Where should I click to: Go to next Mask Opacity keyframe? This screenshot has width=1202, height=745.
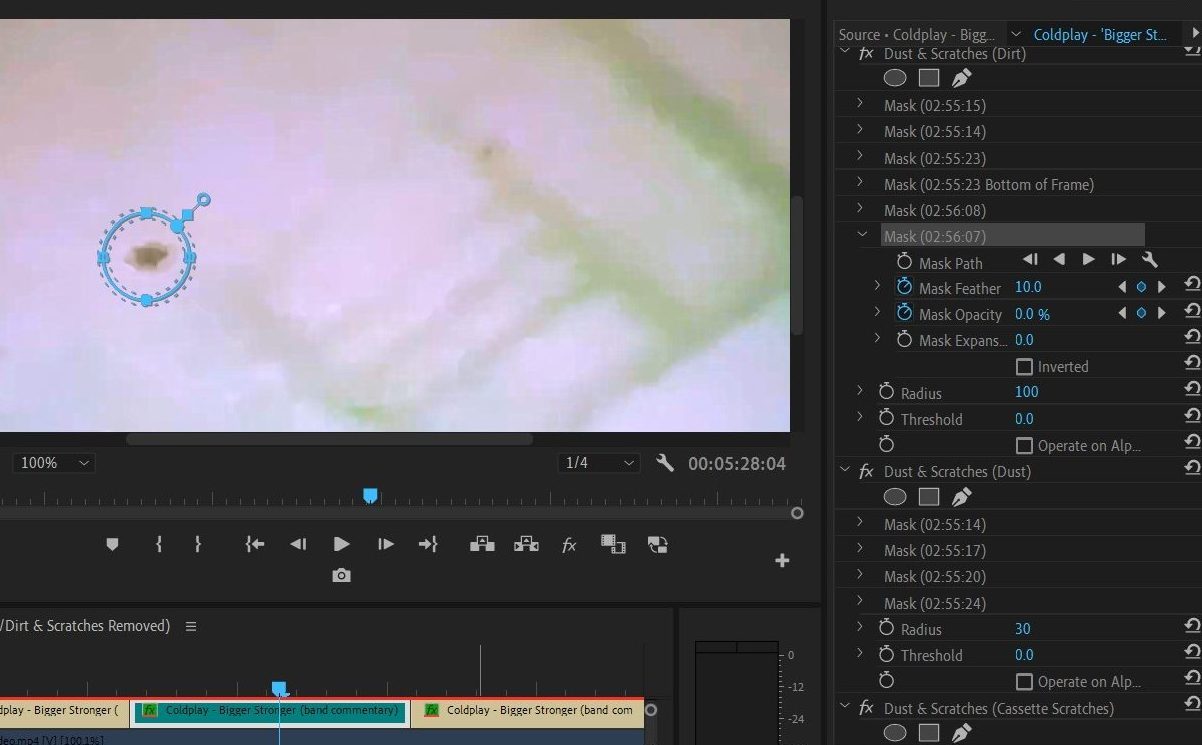tap(1161, 313)
